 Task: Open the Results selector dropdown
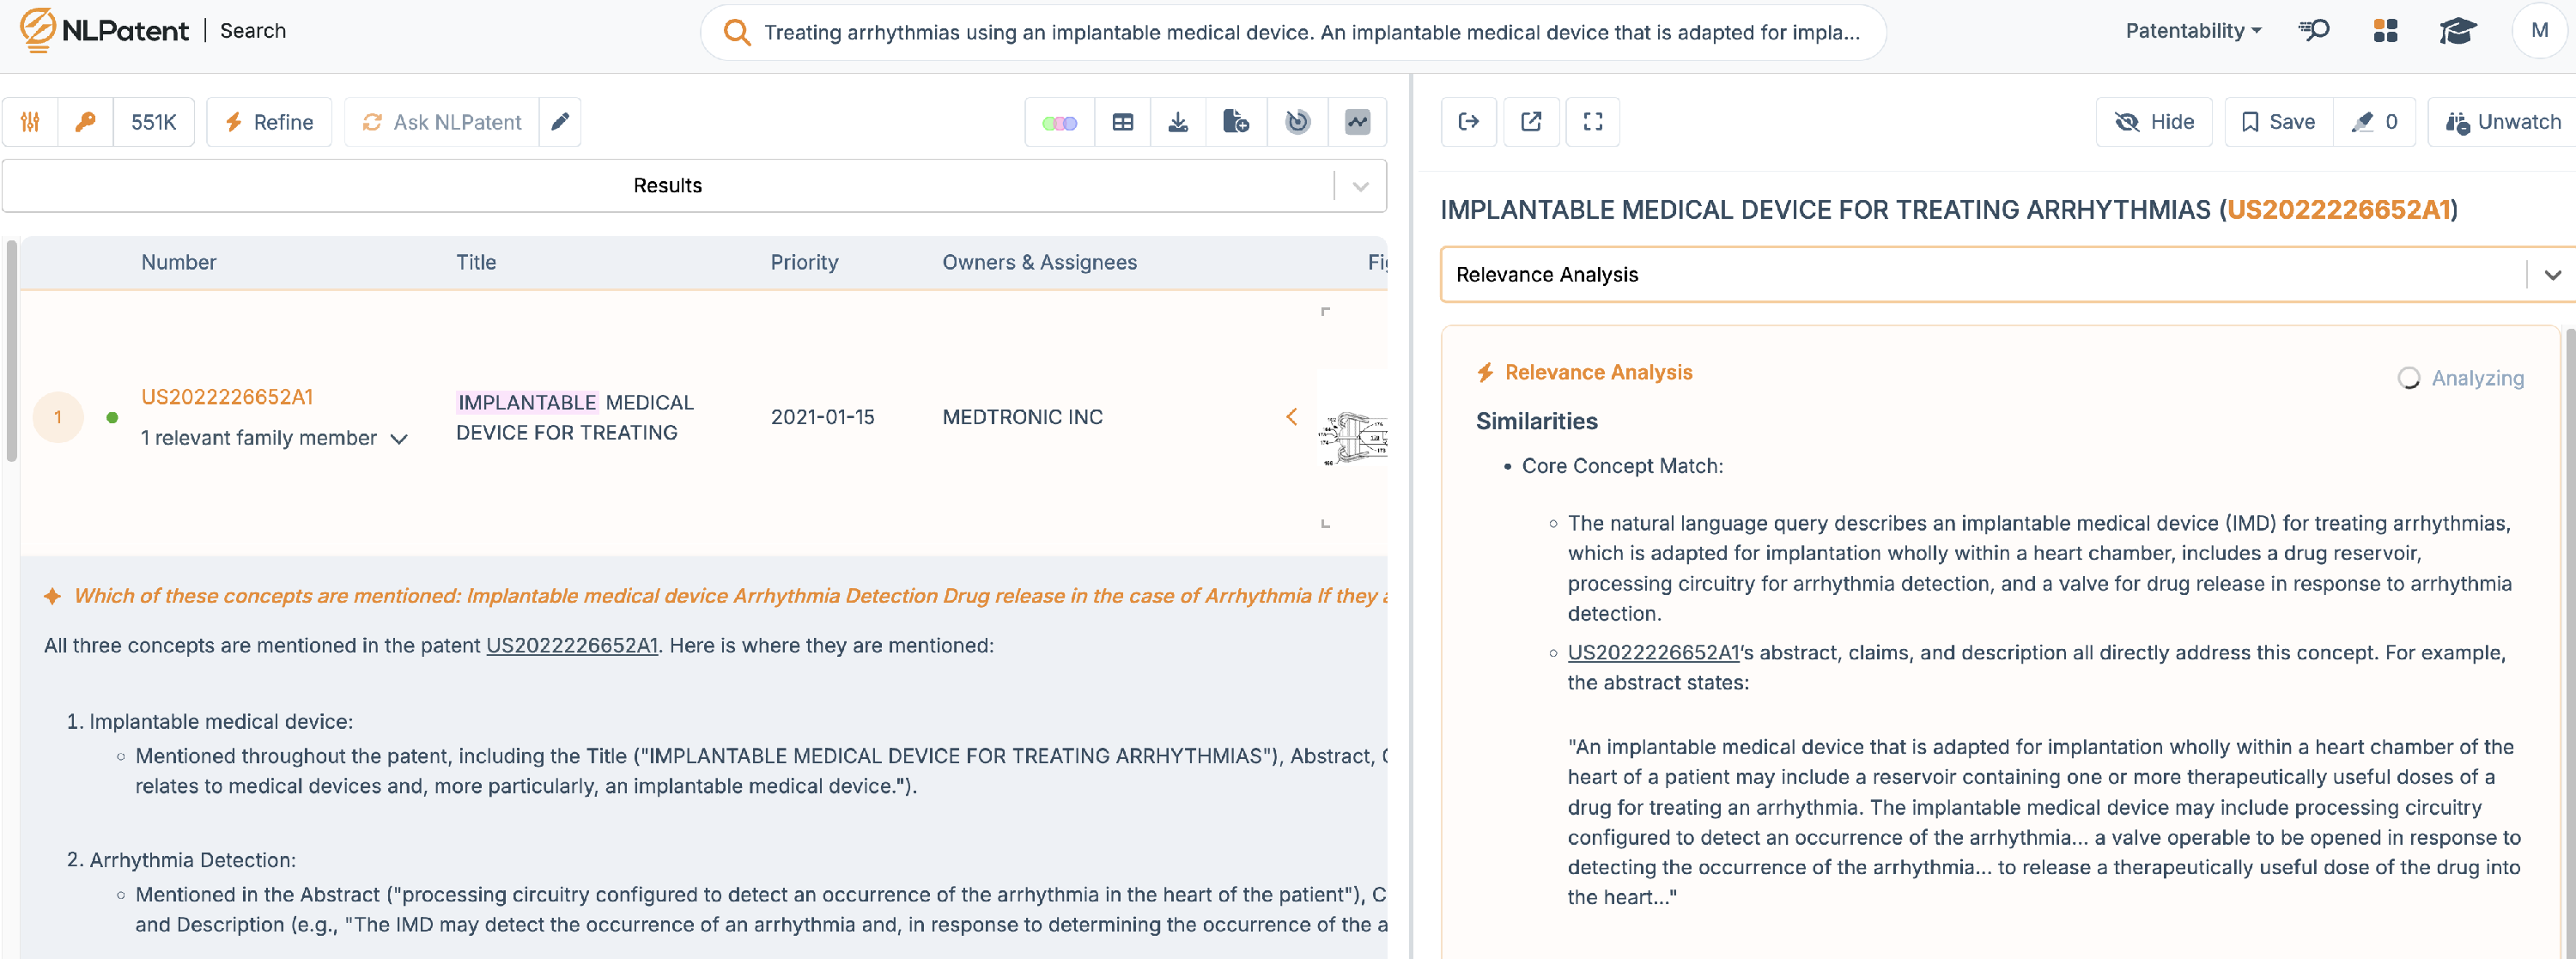point(1360,186)
